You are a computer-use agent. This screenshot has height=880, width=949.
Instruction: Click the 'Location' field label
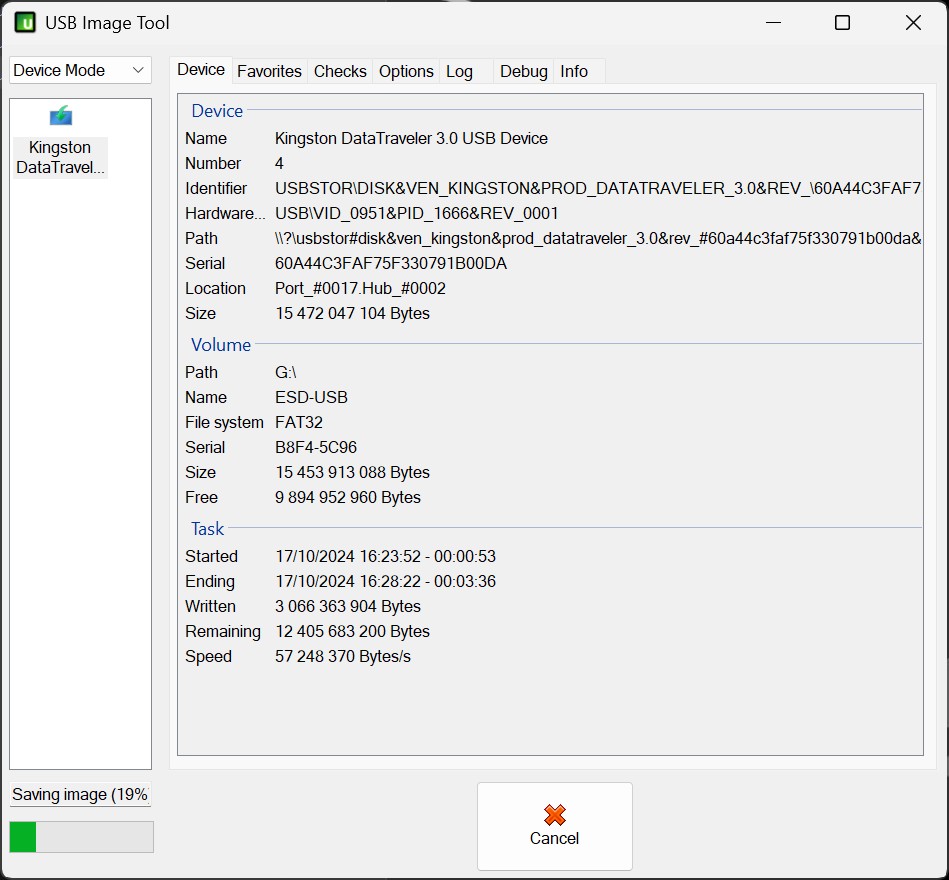click(x=215, y=289)
